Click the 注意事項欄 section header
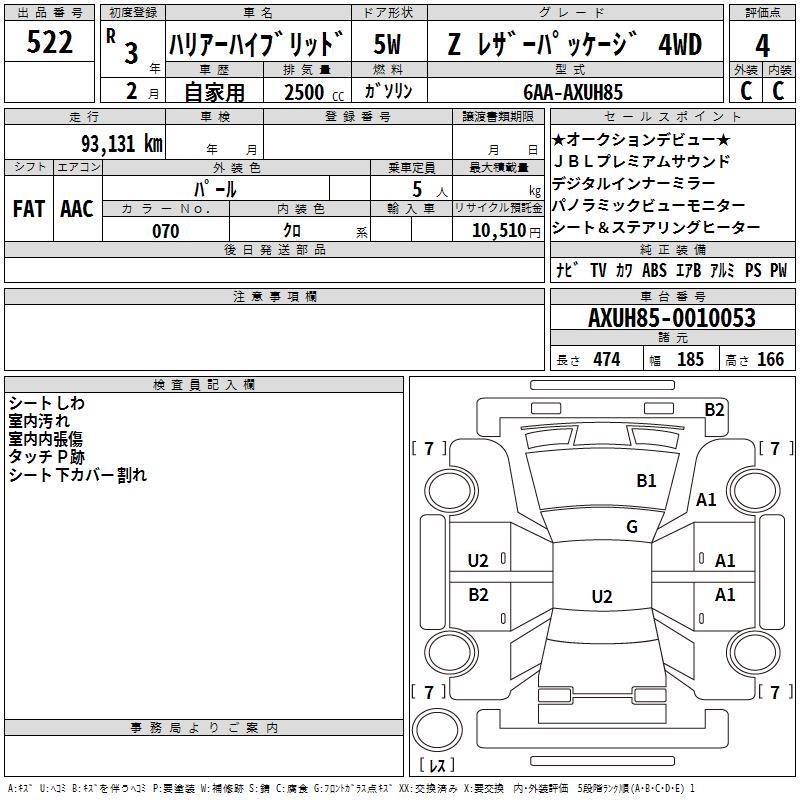The width and height of the screenshot is (800, 800). coord(274,296)
